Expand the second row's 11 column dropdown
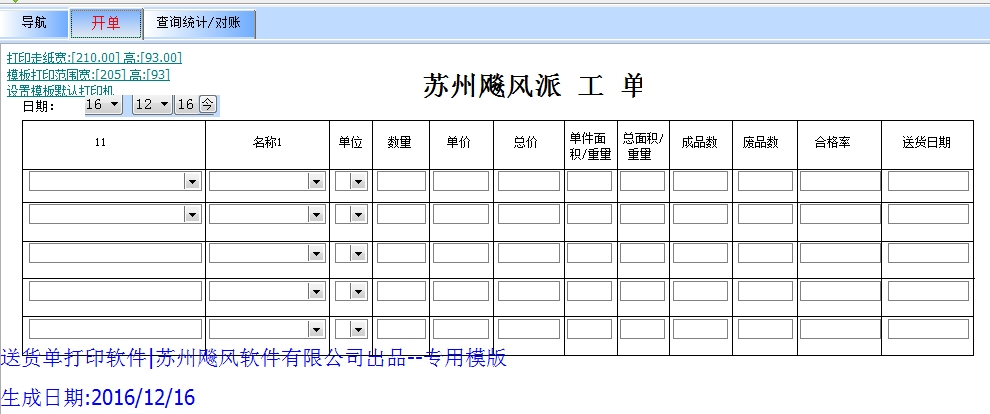Screen dimensions: 990x414 (x=193, y=215)
